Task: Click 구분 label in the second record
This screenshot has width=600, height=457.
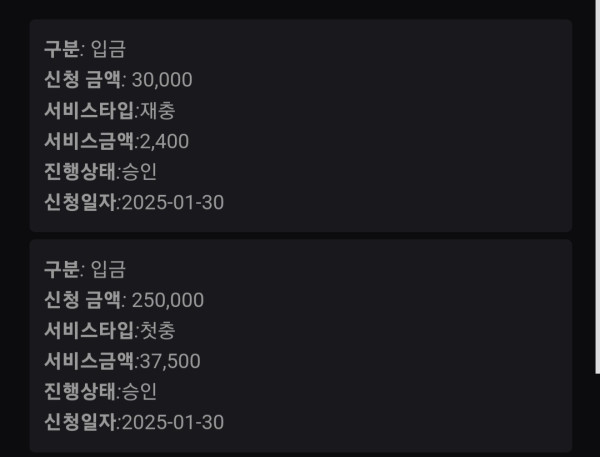Action: click(x=62, y=269)
